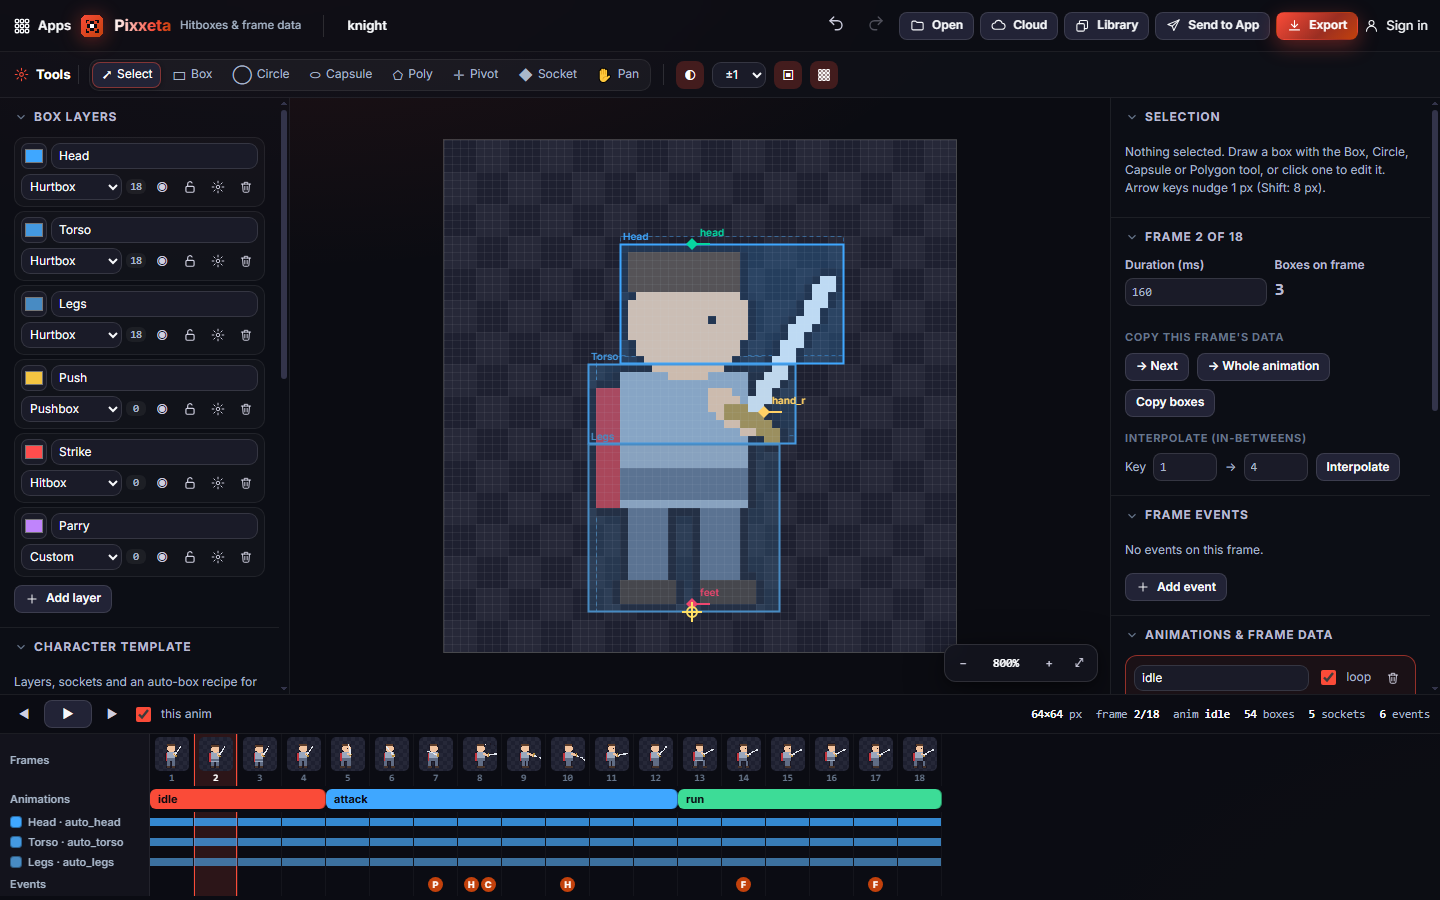The width and height of the screenshot is (1440, 900).
Task: Click the yellow Push layer color swatch
Action: coord(34,378)
